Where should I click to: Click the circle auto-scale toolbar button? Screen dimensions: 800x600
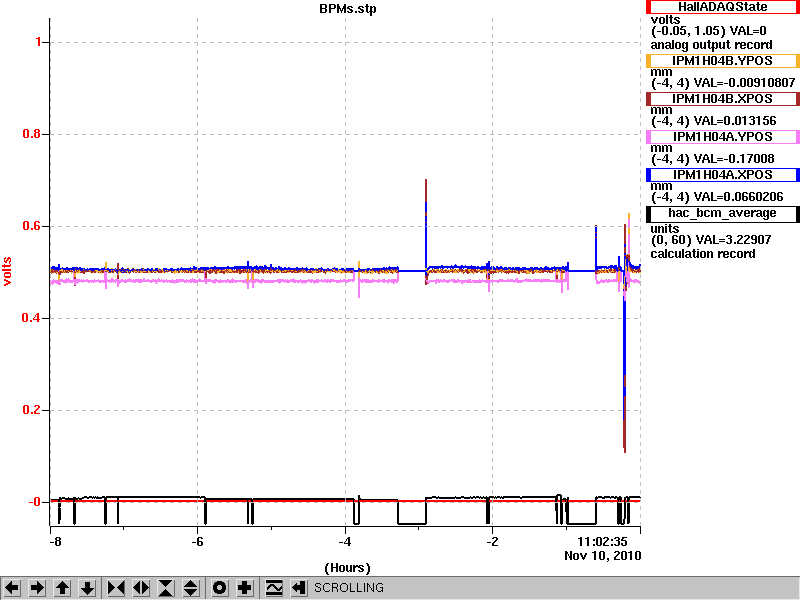tap(220, 588)
